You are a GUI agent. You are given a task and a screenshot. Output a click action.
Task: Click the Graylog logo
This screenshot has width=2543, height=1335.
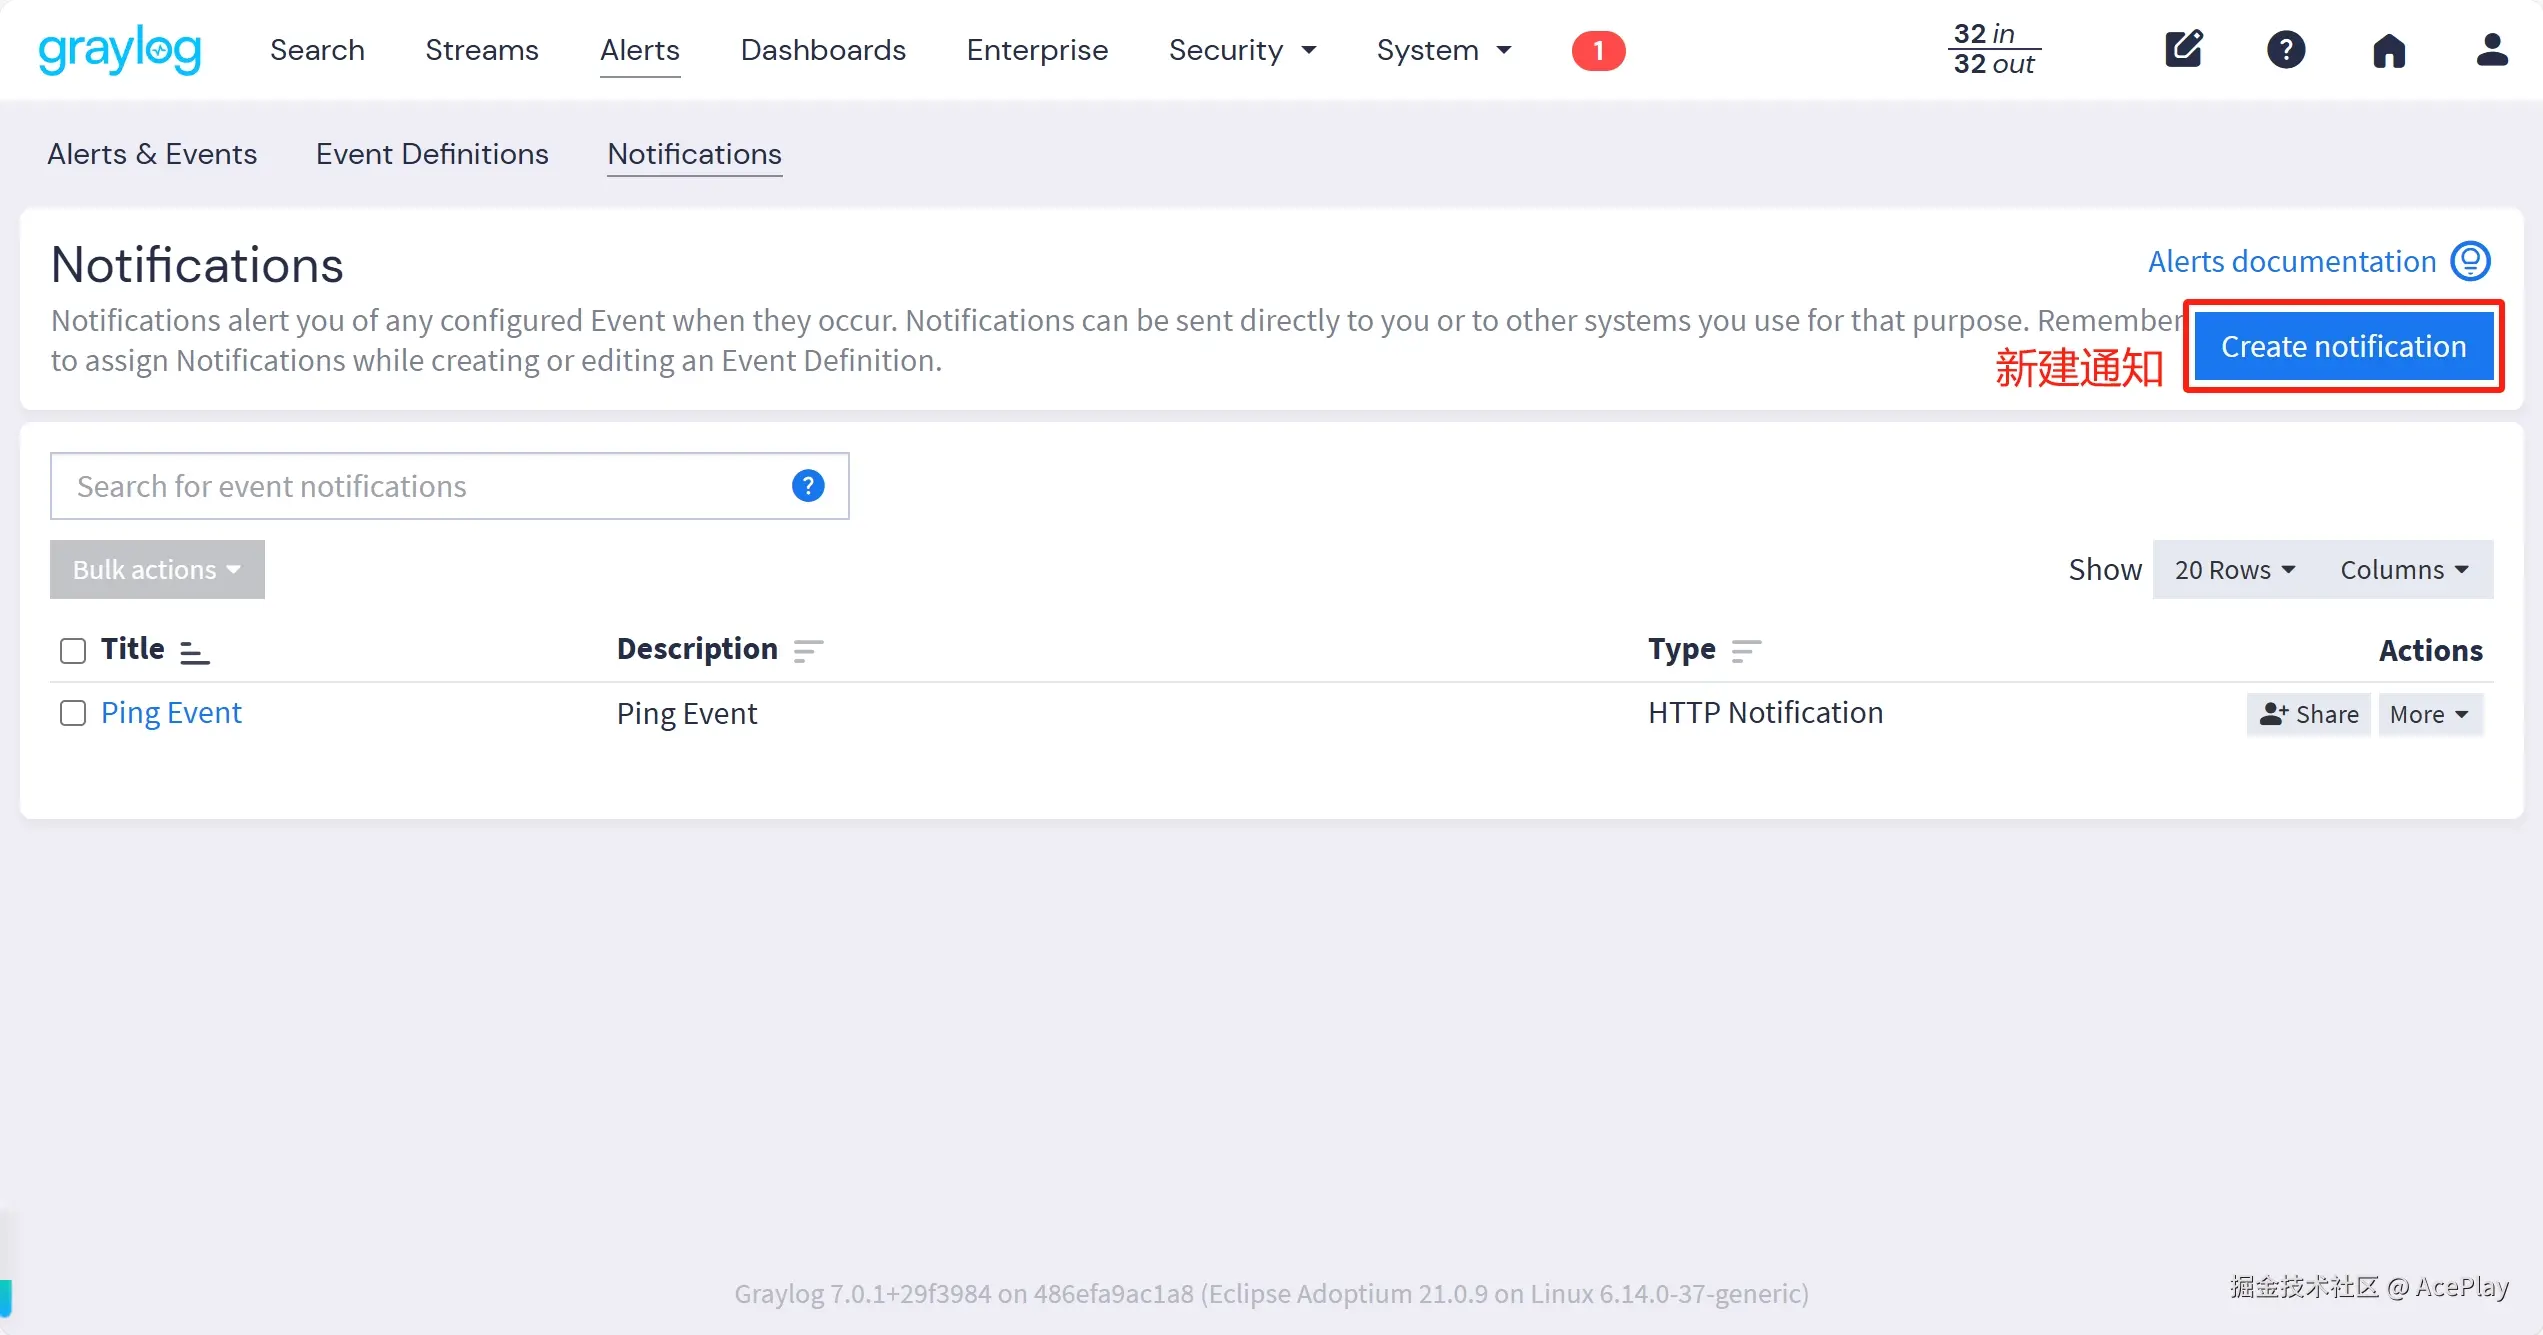[x=120, y=50]
